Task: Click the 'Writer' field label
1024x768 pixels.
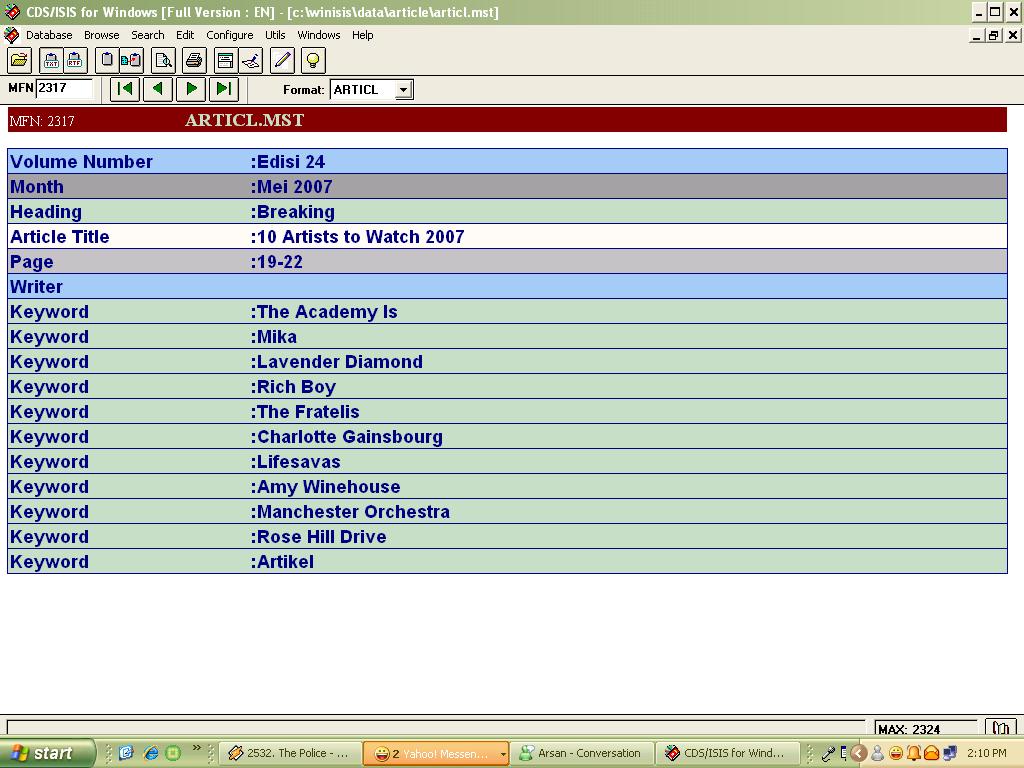Action: pyautogui.click(x=37, y=287)
